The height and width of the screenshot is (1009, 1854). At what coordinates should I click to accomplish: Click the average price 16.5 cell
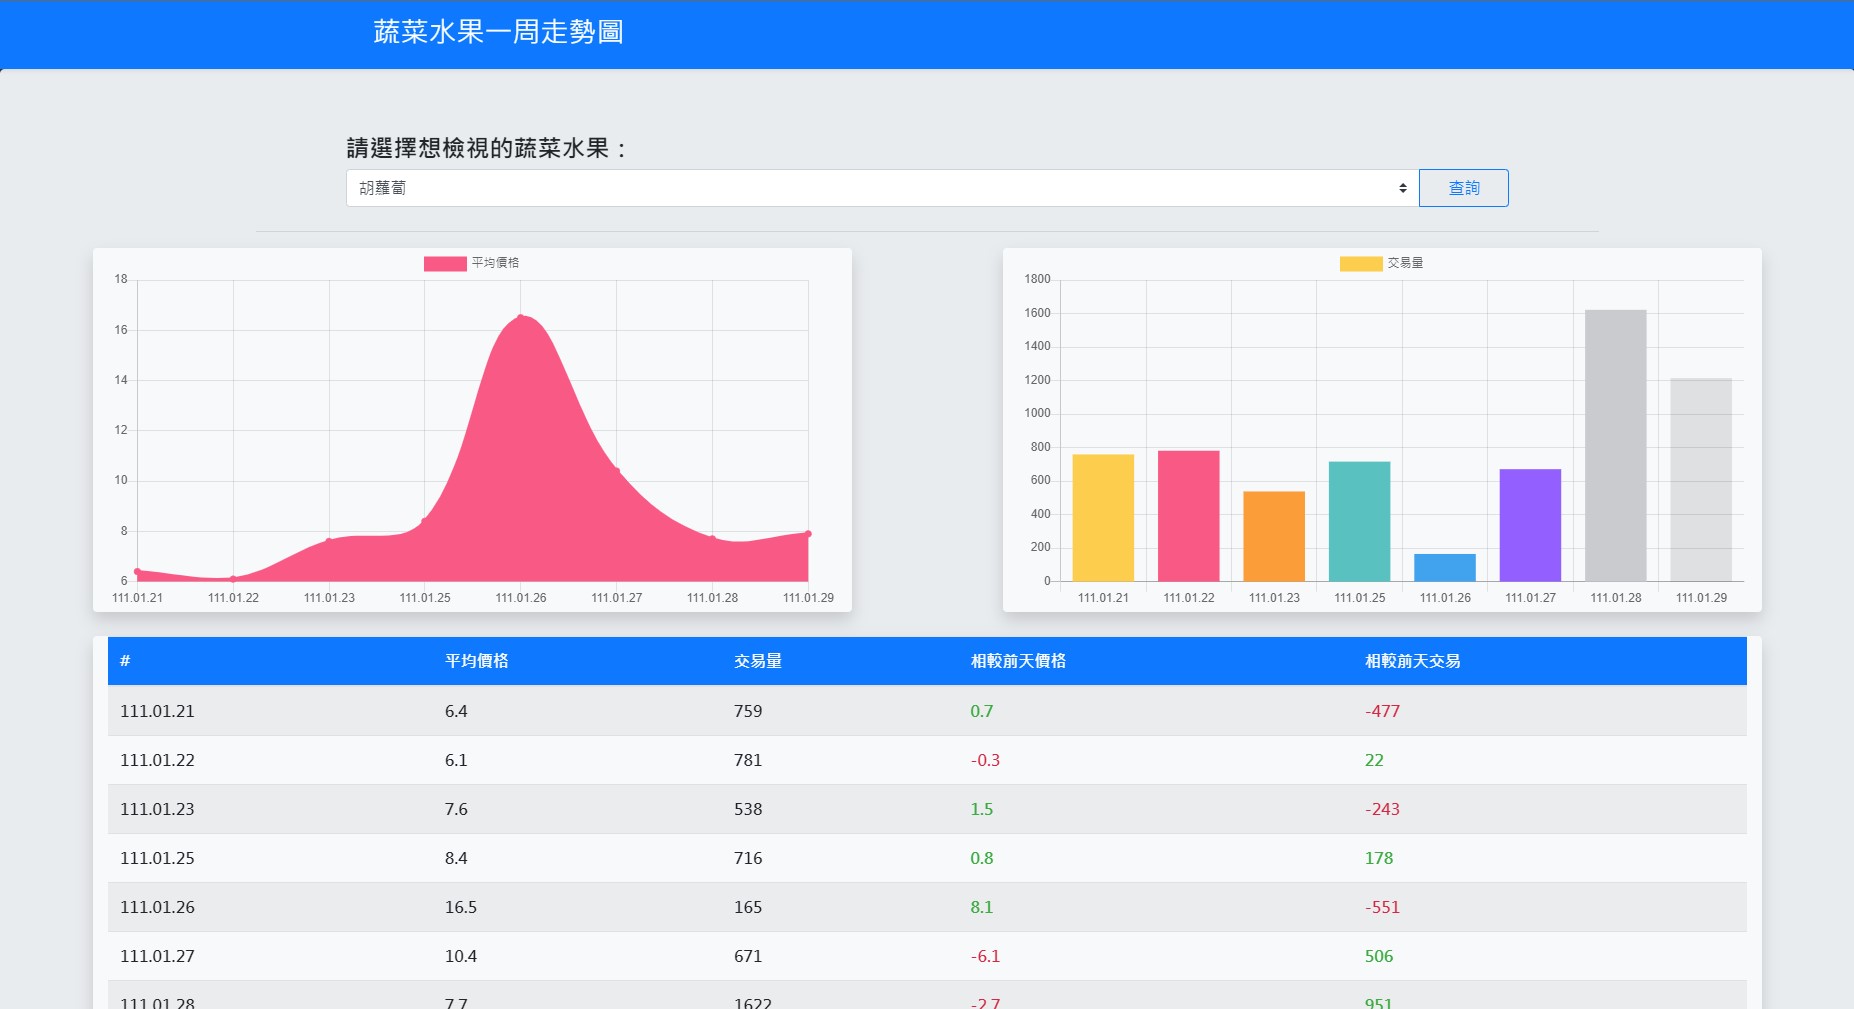(x=461, y=907)
